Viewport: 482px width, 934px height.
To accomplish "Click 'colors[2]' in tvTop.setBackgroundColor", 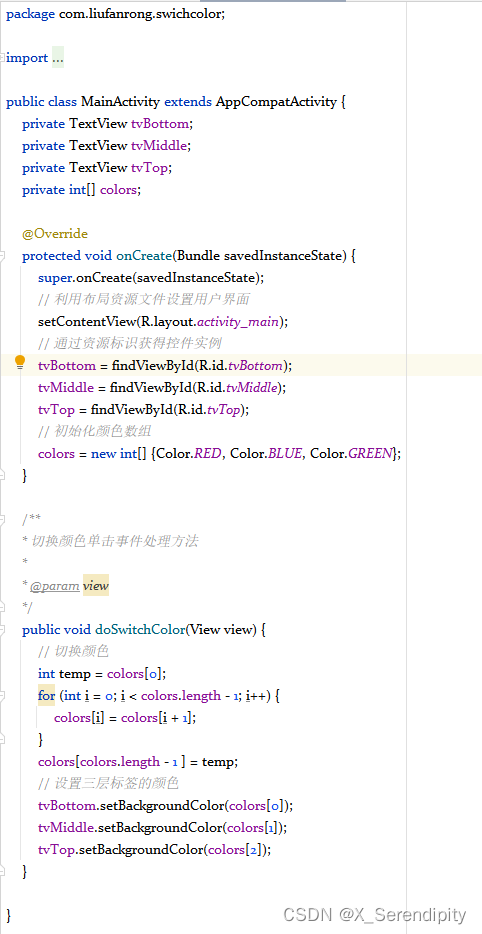I will (235, 850).
